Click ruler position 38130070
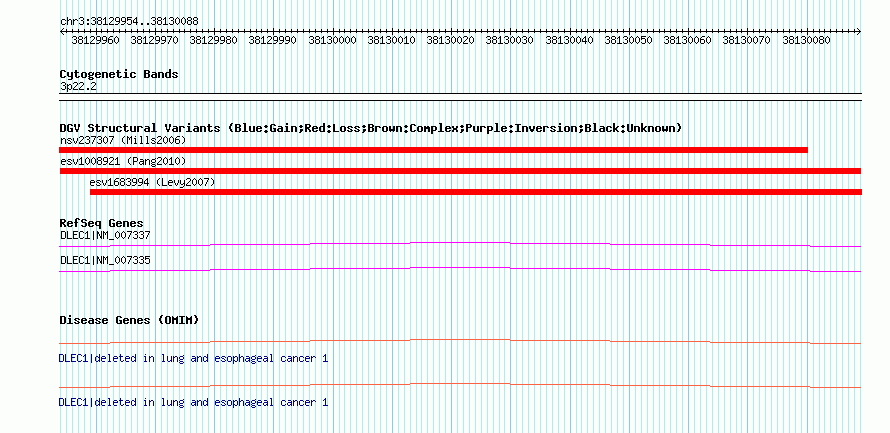 click(747, 40)
